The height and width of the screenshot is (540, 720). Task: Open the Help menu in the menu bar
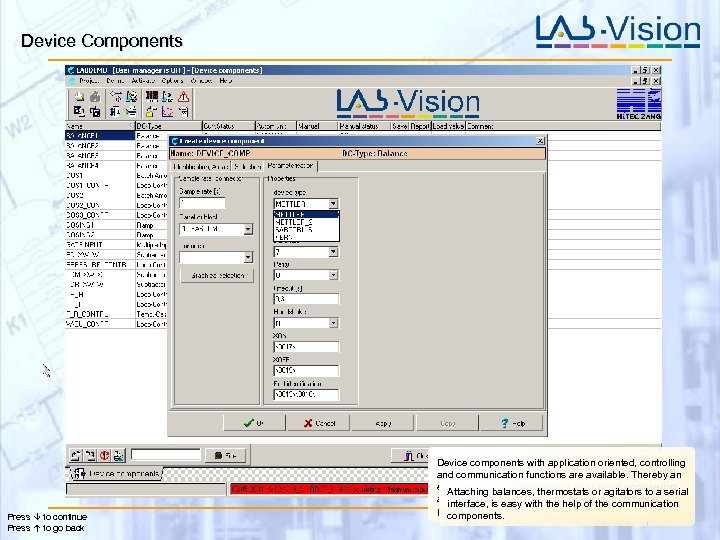click(225, 81)
